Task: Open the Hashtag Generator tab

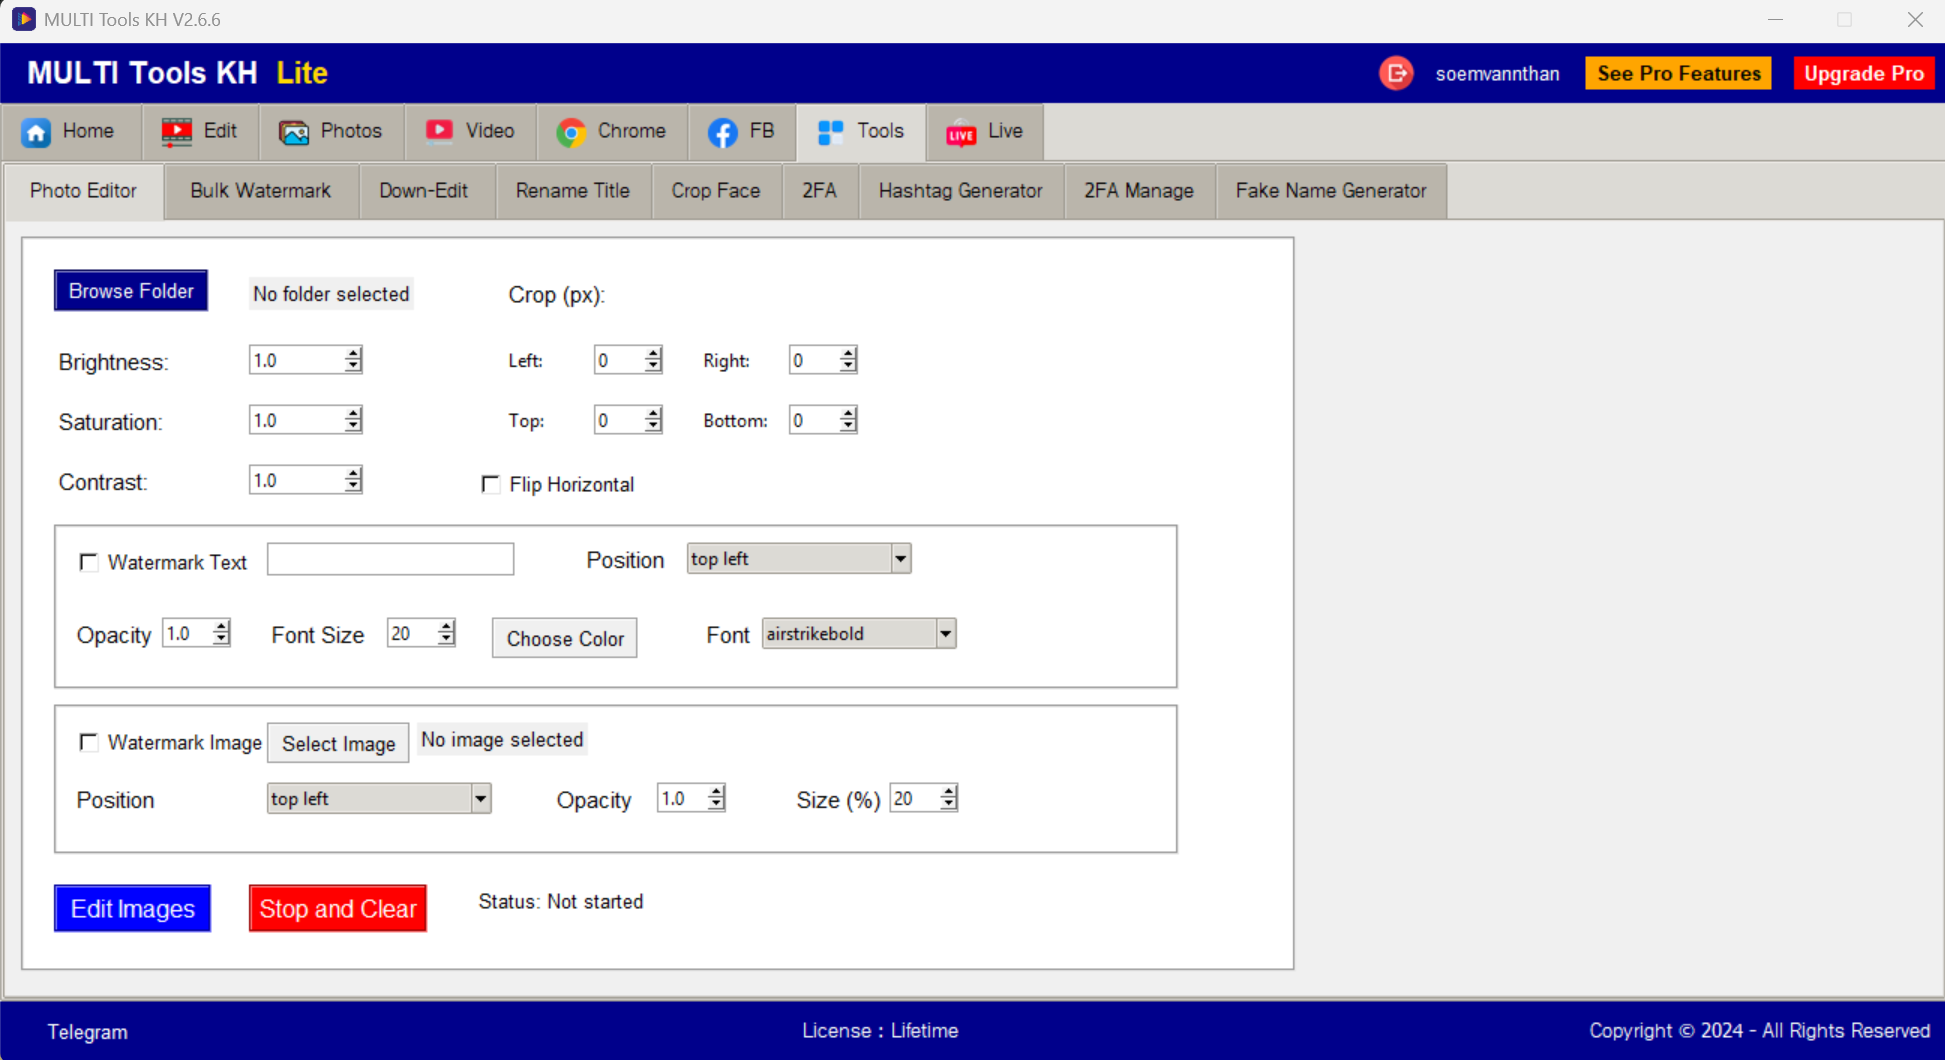Action: click(960, 191)
